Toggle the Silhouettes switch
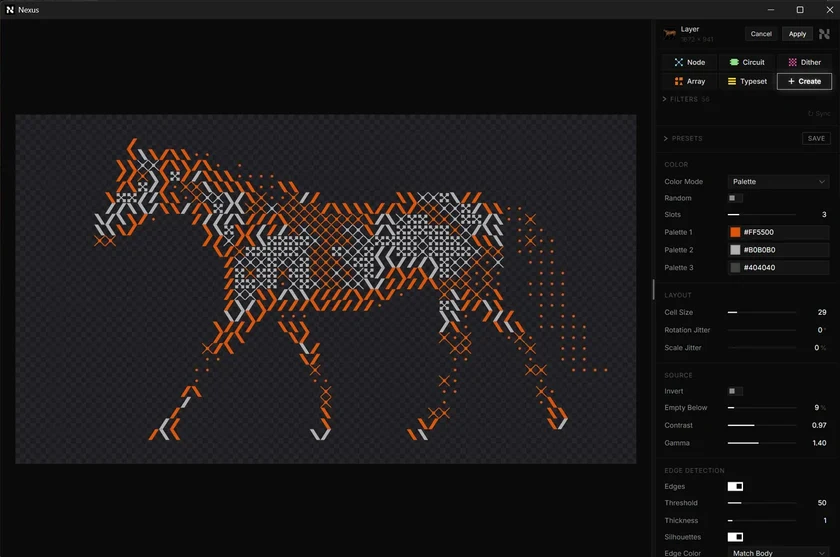This screenshot has width=840, height=557. [735, 537]
